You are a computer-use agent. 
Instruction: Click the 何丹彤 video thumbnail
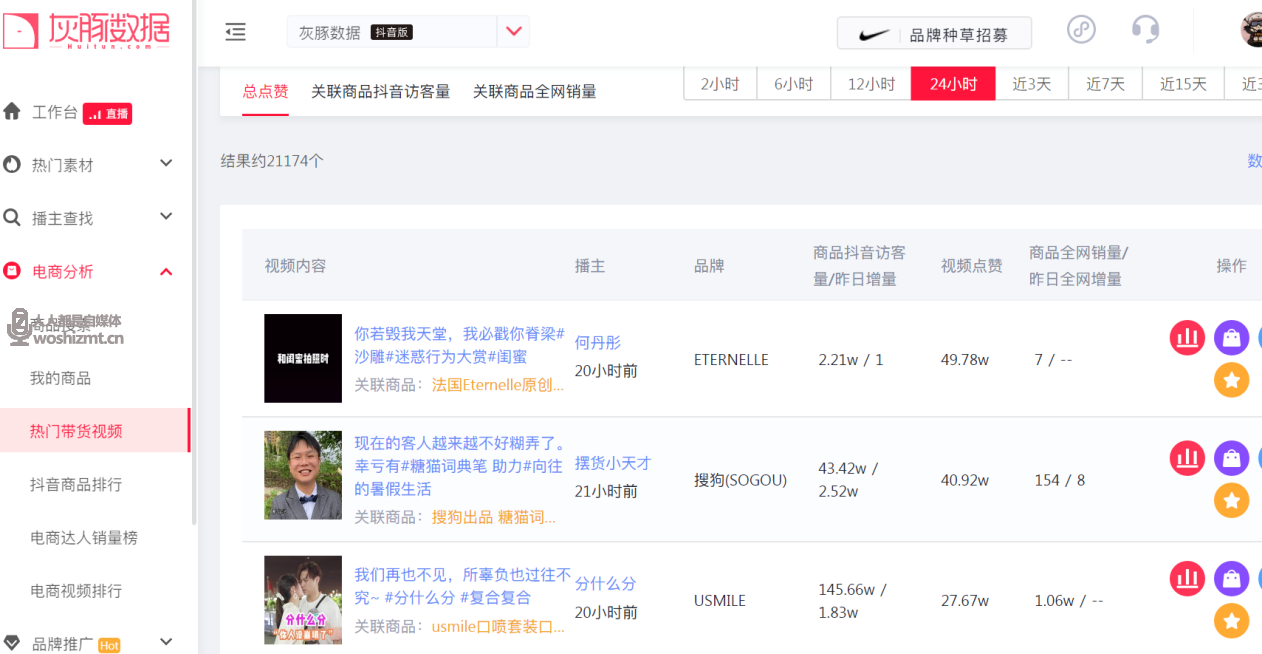click(303, 358)
